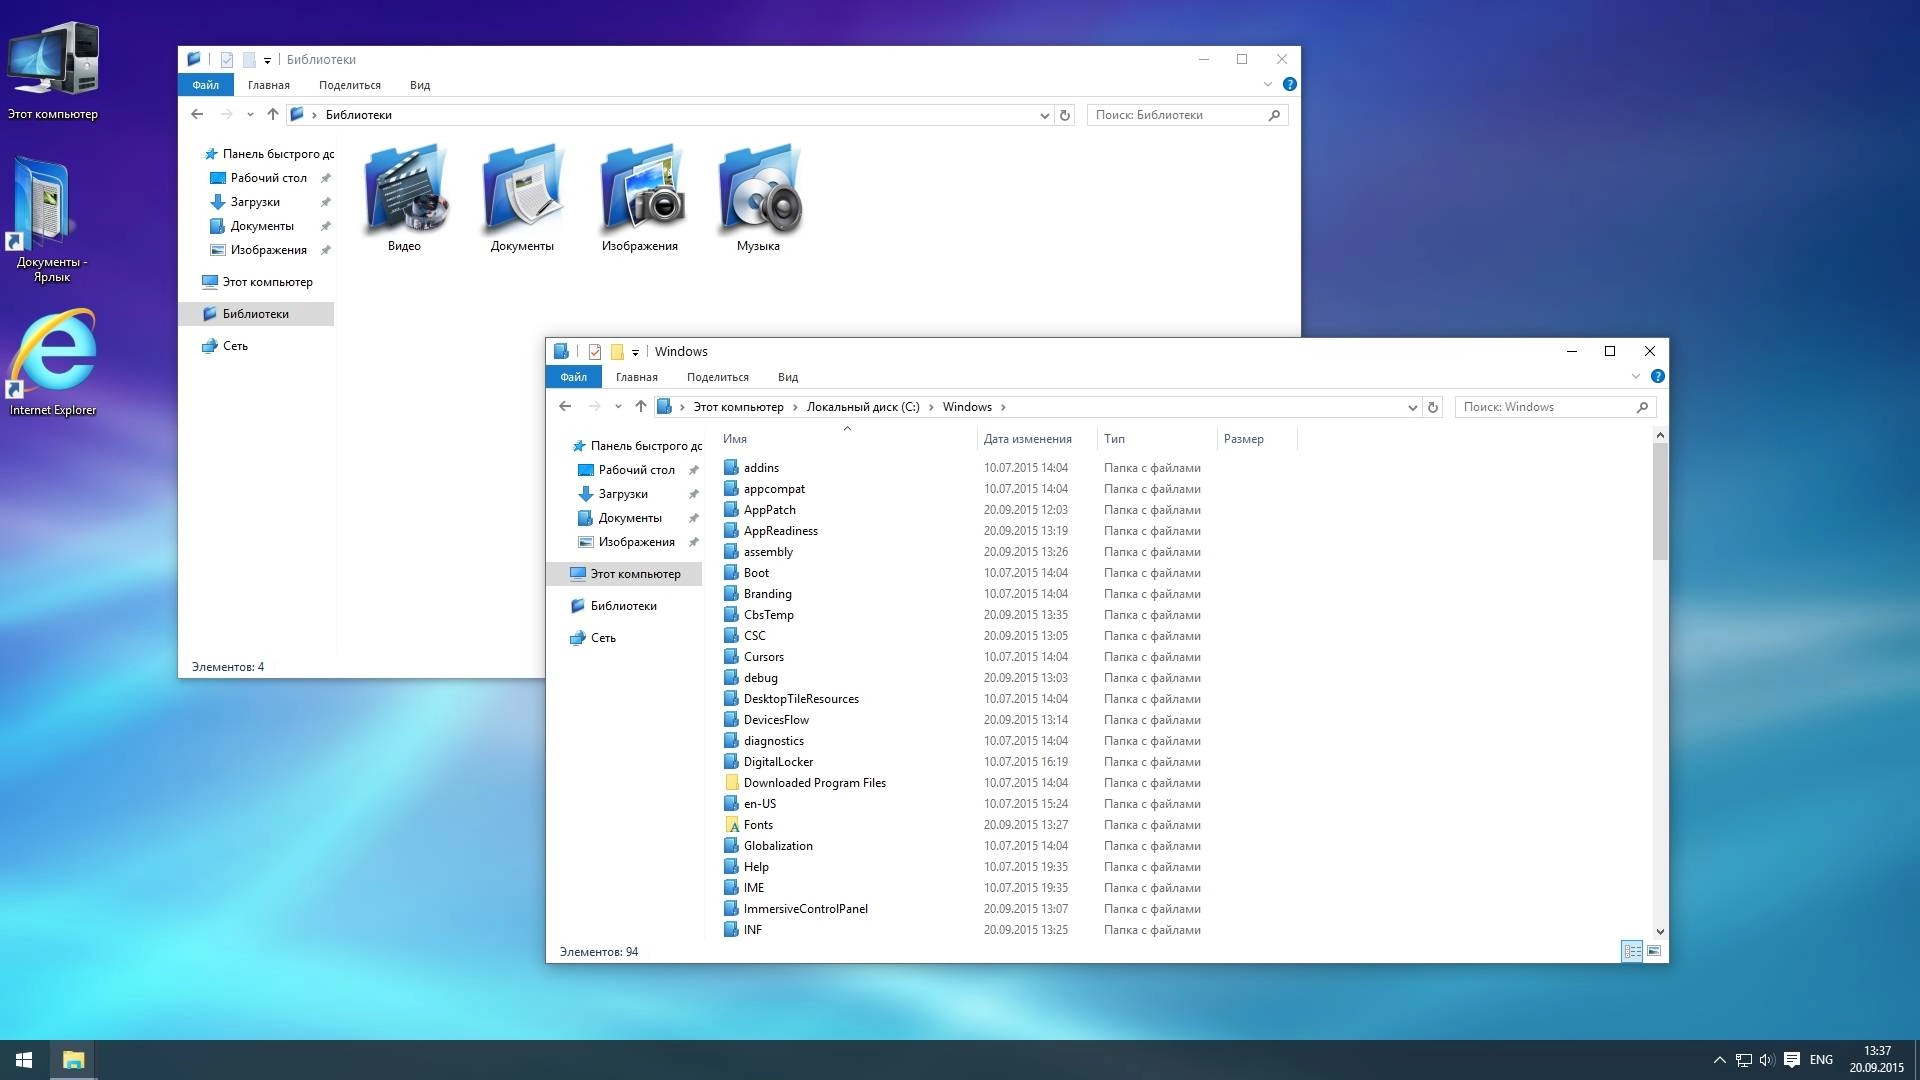Open Вид tab in Windows window
Viewport: 1920px width, 1080px height.
(788, 377)
